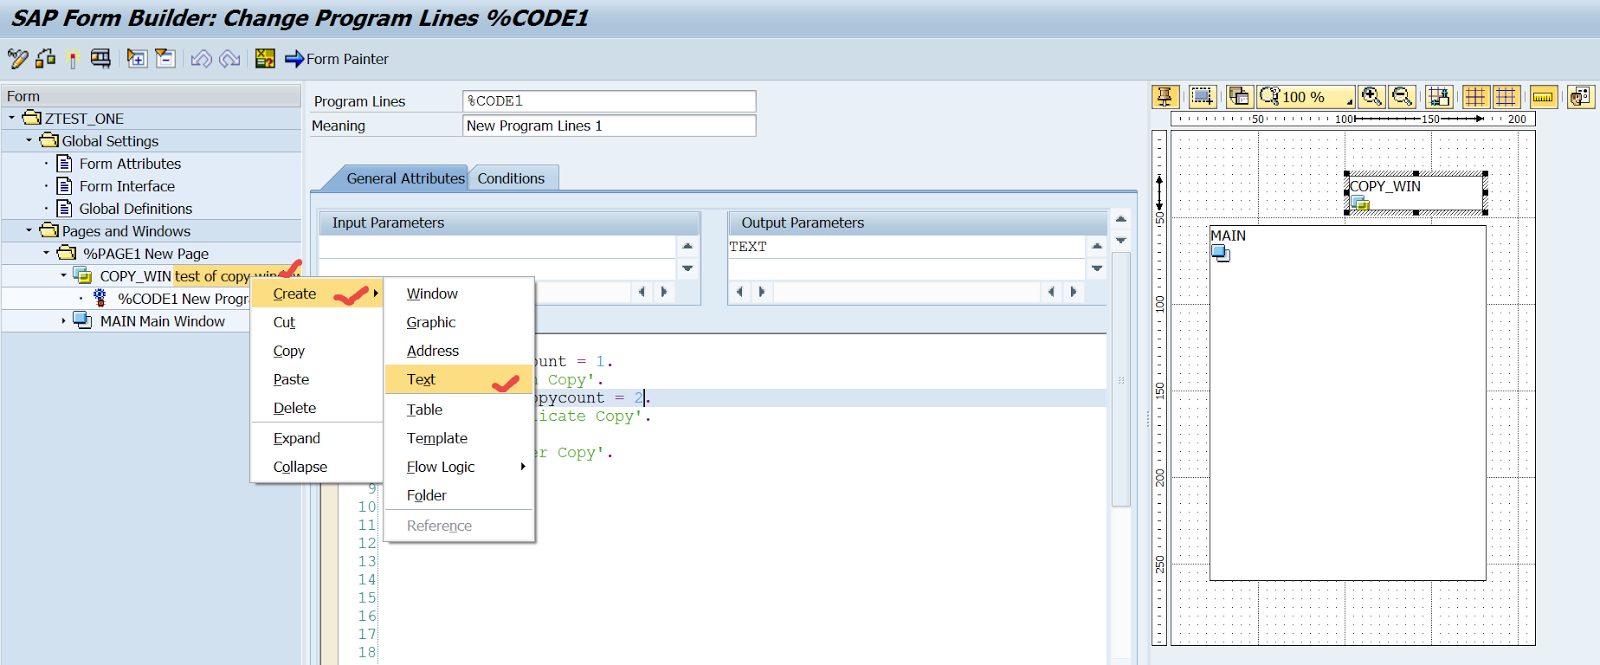The width and height of the screenshot is (1600, 665).
Task: Select Address in the Create submenu
Action: (x=459, y=351)
